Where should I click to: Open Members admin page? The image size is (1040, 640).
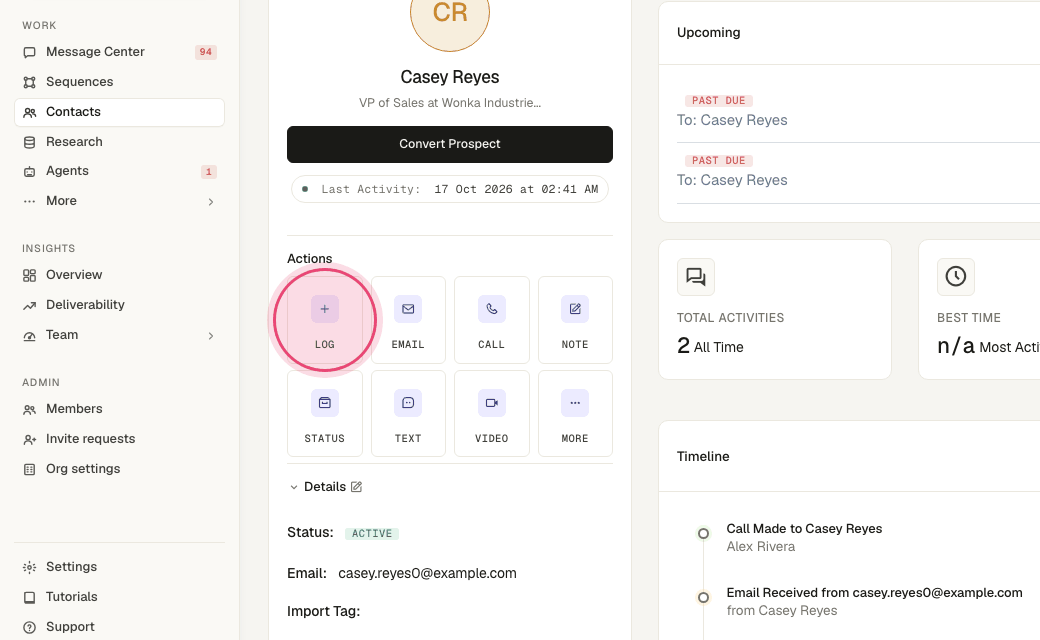coord(119,409)
